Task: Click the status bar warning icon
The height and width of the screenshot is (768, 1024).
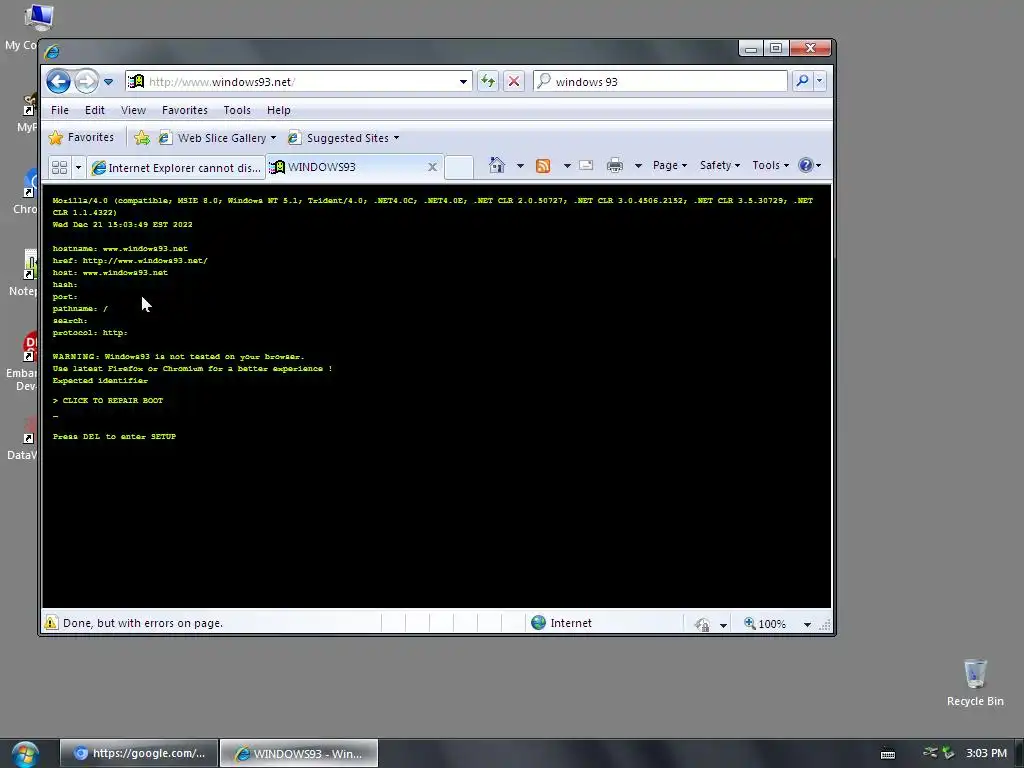Action: pos(51,623)
